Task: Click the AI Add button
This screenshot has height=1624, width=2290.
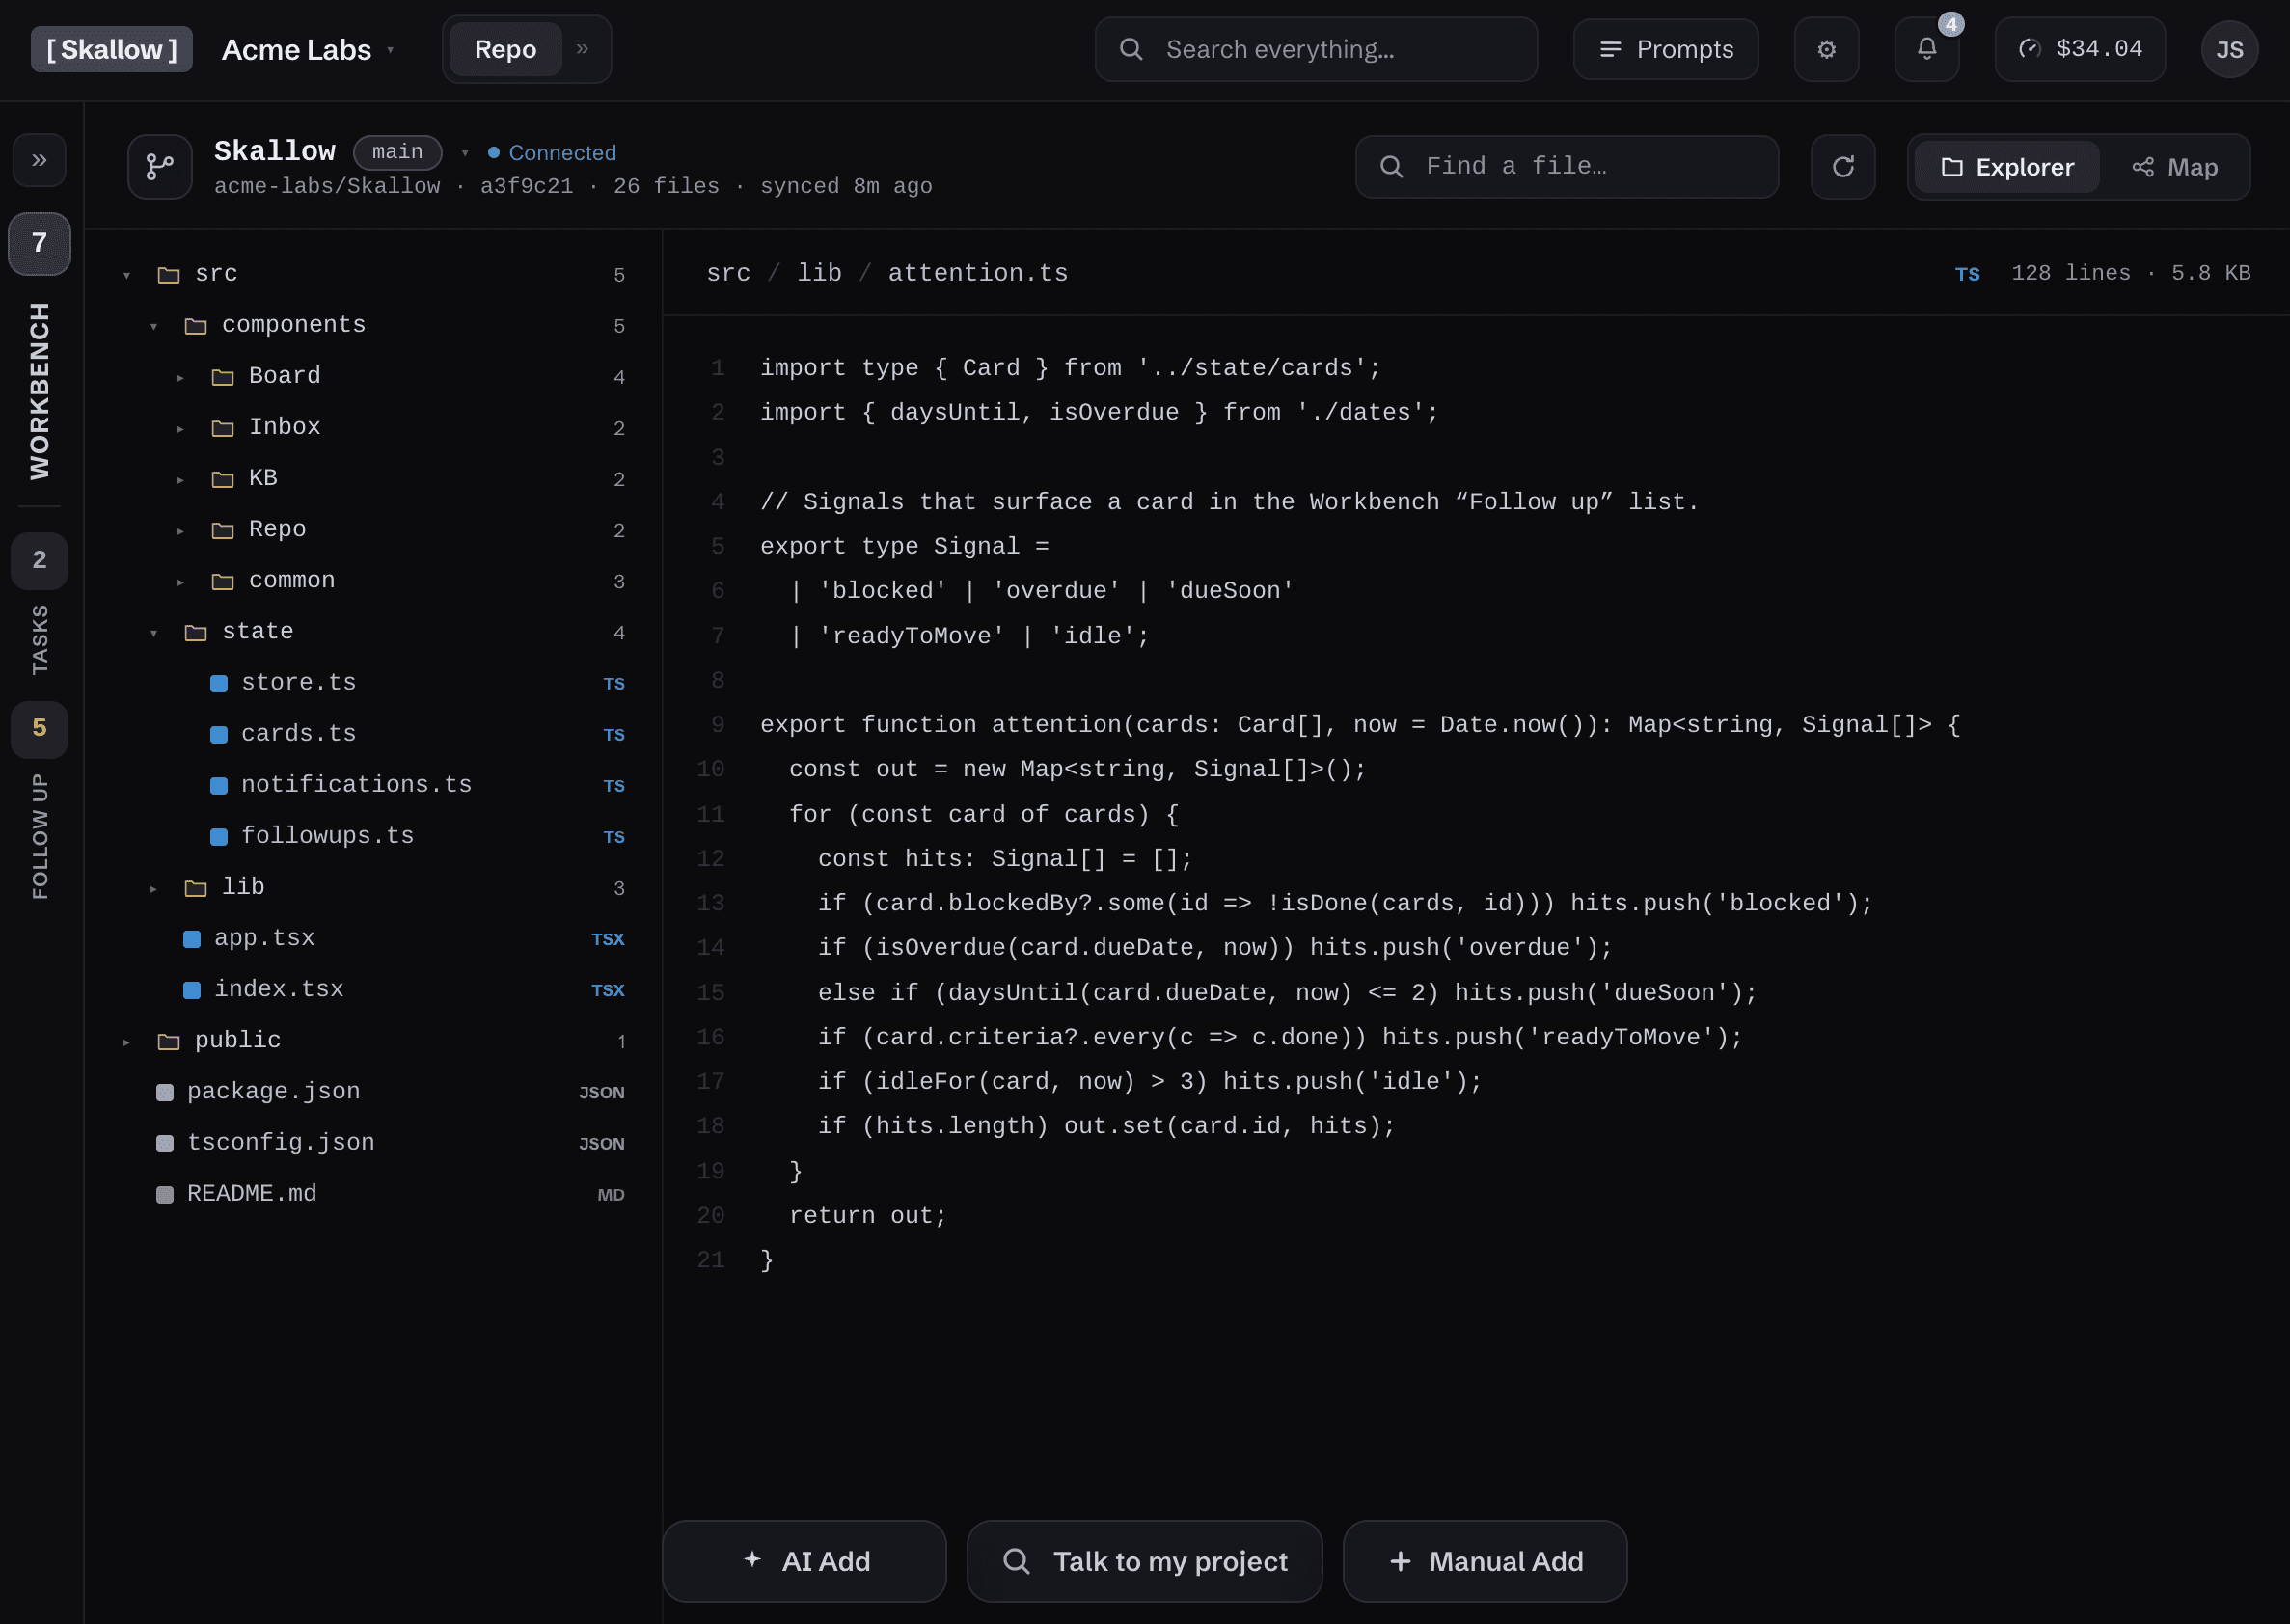Action: coord(804,1561)
